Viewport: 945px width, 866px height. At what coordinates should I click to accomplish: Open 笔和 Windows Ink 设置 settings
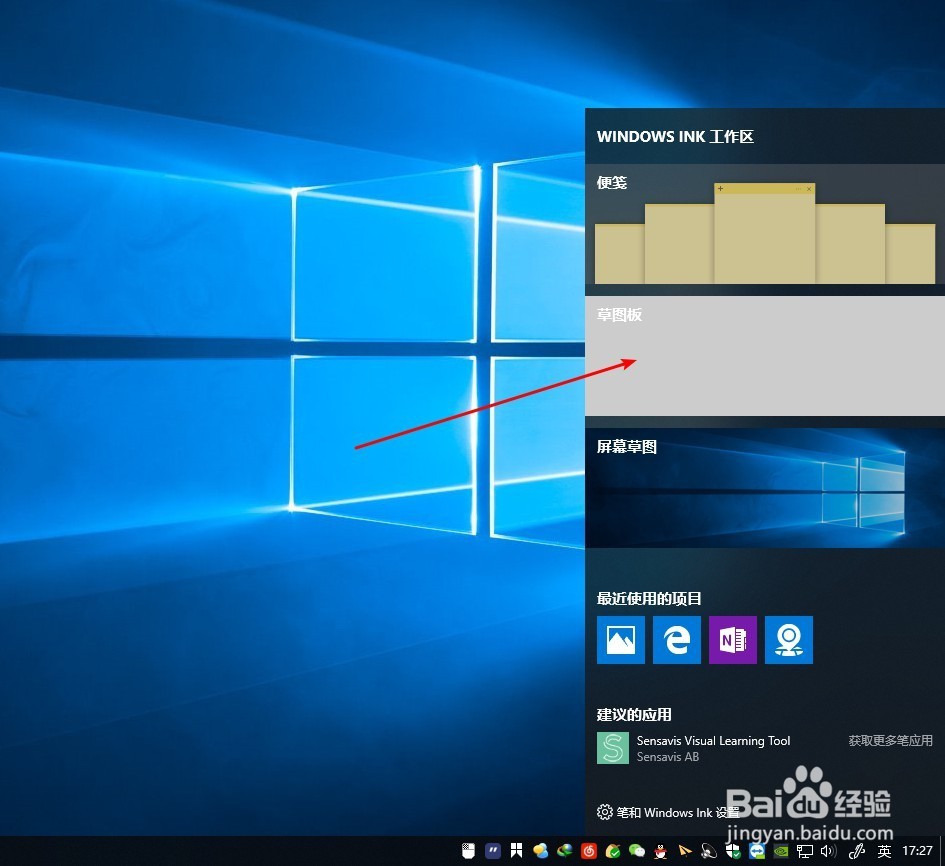pos(668,812)
